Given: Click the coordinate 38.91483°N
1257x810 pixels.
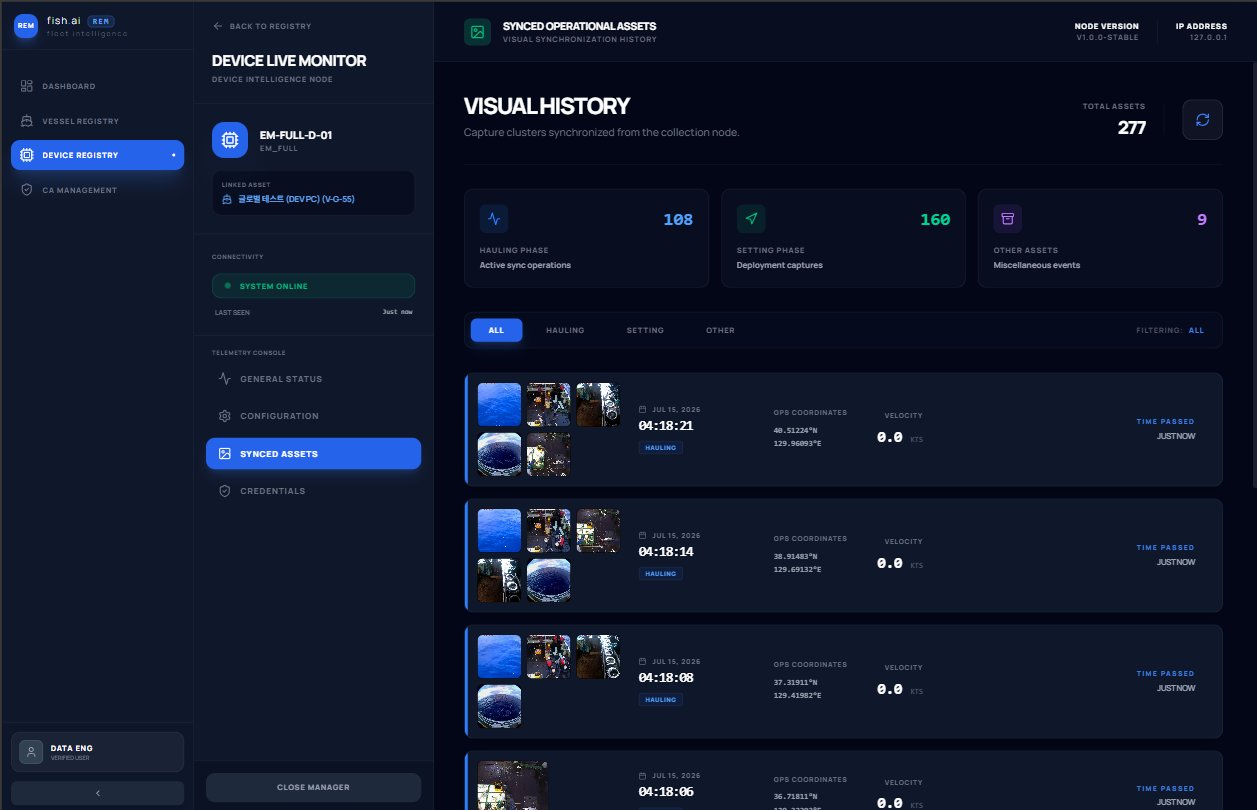Looking at the screenshot, I should click(x=795, y=556).
